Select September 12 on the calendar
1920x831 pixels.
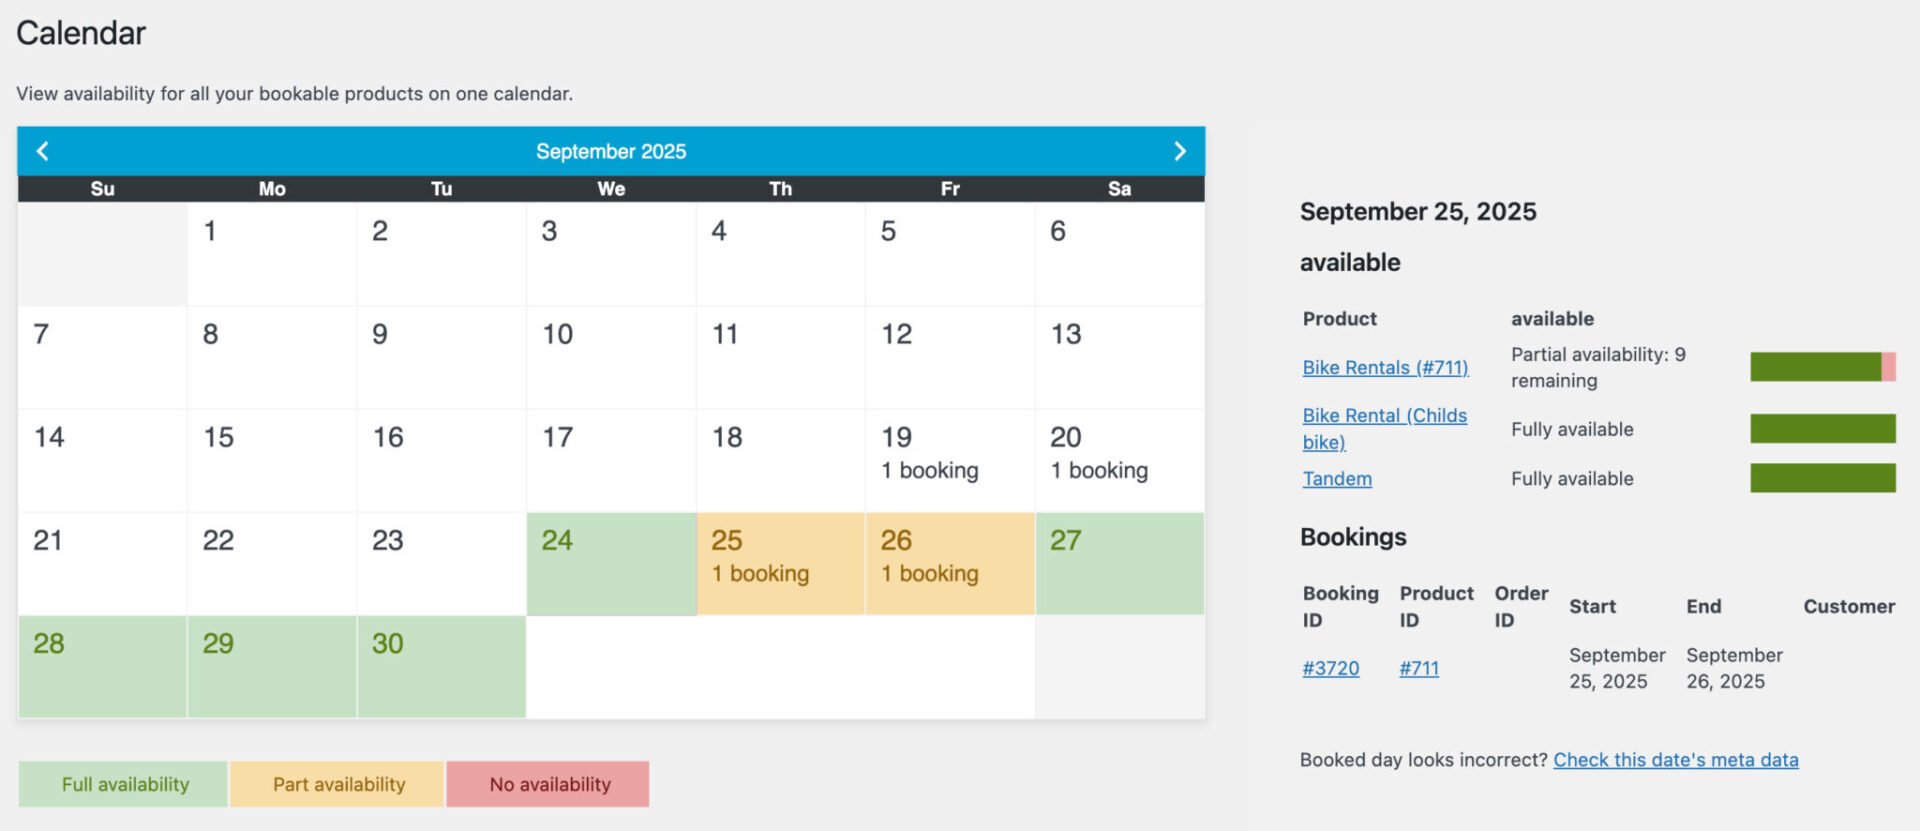[x=950, y=358]
